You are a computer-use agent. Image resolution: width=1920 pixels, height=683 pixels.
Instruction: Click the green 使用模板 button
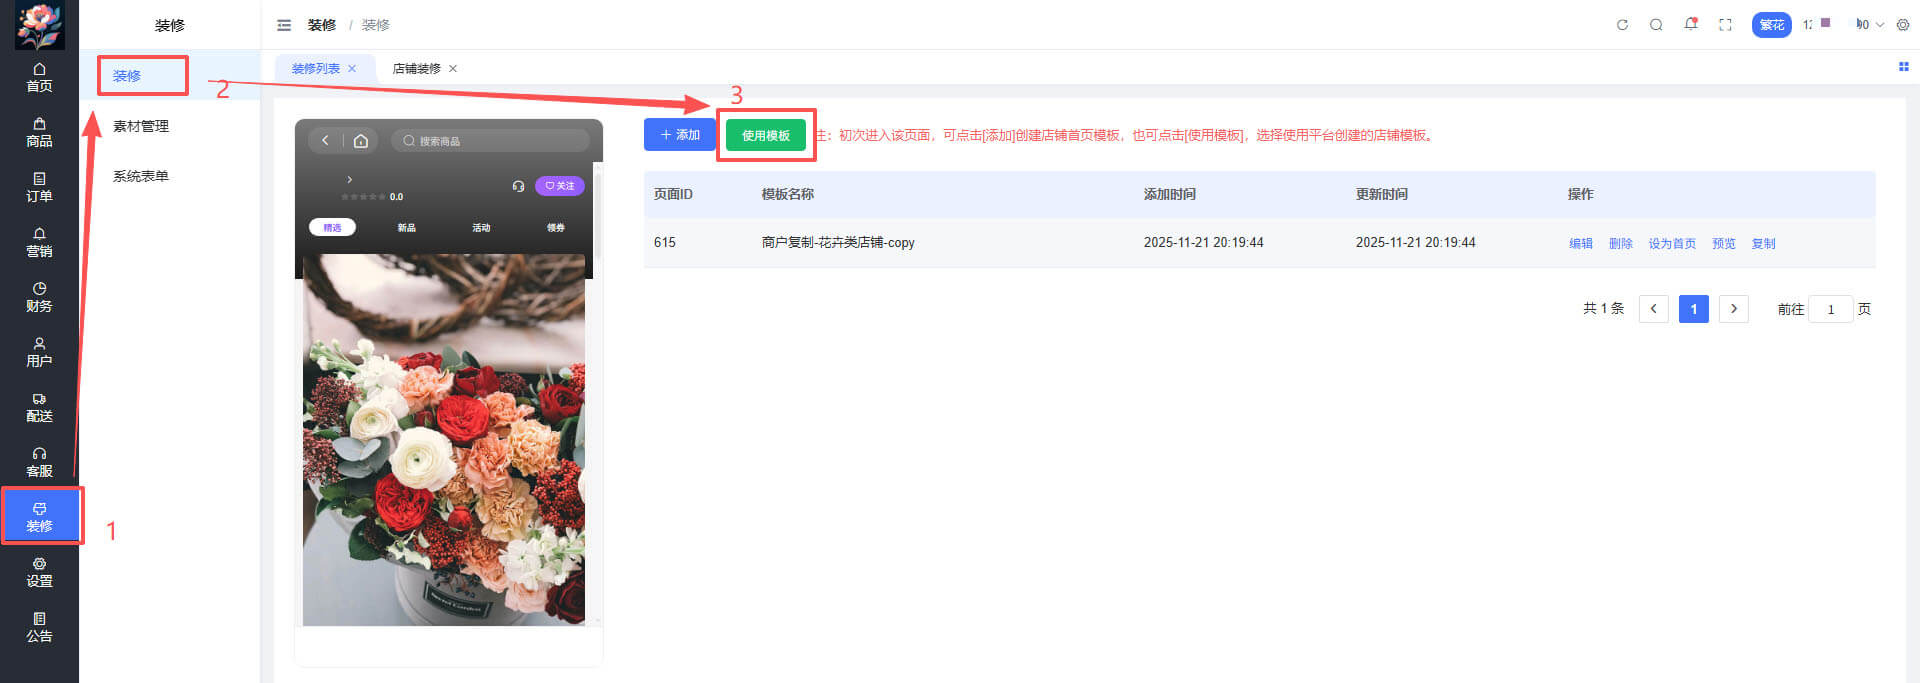pyautogui.click(x=766, y=135)
